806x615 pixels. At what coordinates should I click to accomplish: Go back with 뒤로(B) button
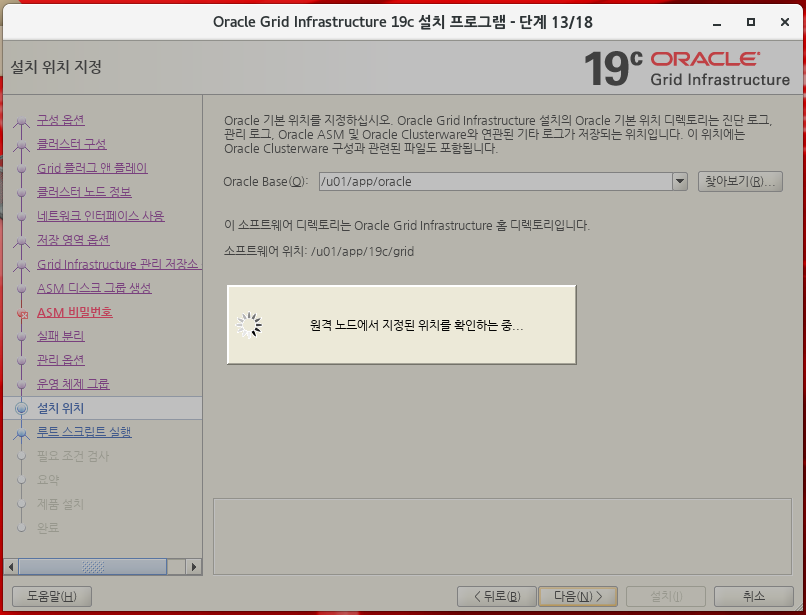pos(497,596)
